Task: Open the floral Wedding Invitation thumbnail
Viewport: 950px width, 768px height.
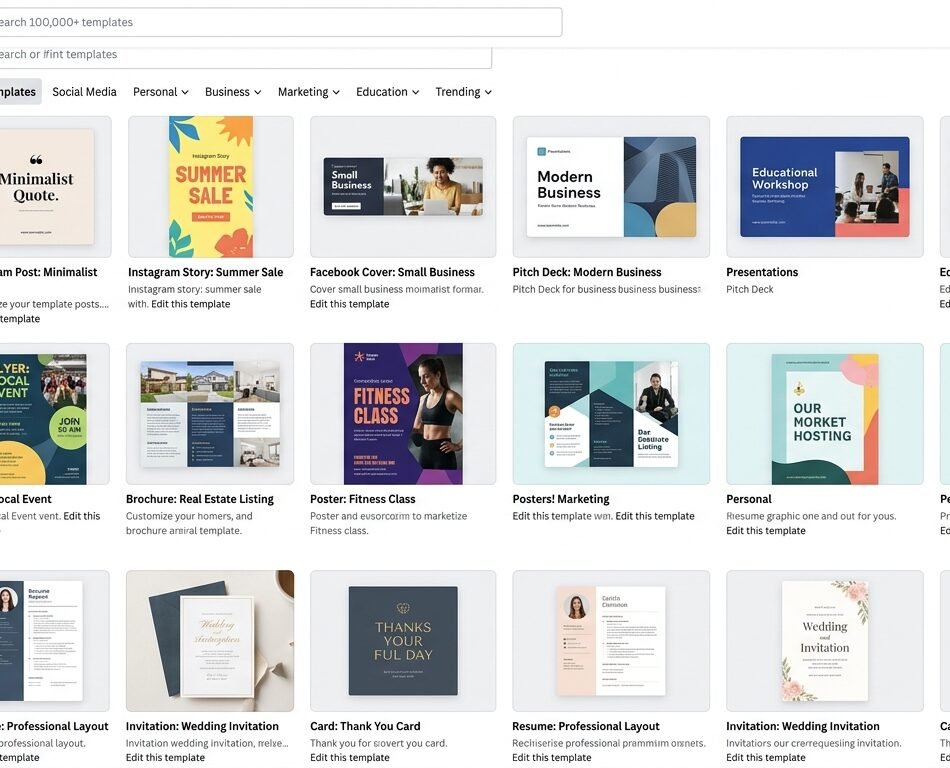Action: [x=825, y=641]
